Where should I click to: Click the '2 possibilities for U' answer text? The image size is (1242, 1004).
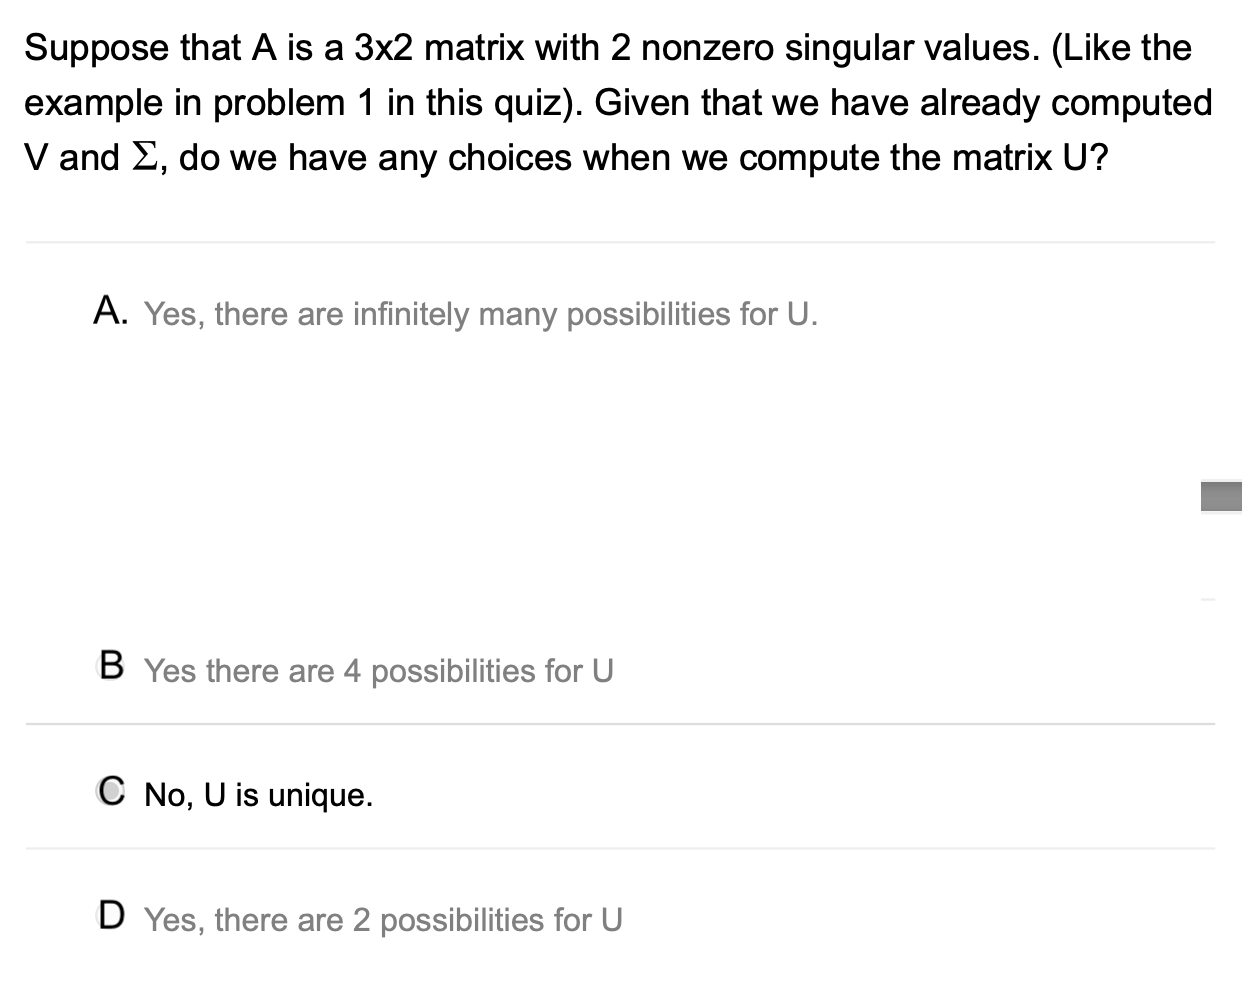384,919
